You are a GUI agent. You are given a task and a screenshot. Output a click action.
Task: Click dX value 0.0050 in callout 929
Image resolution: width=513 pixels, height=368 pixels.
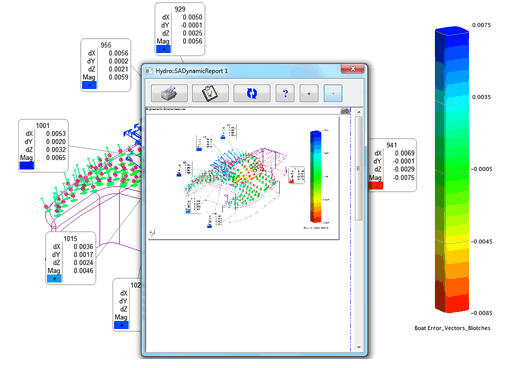(192, 17)
